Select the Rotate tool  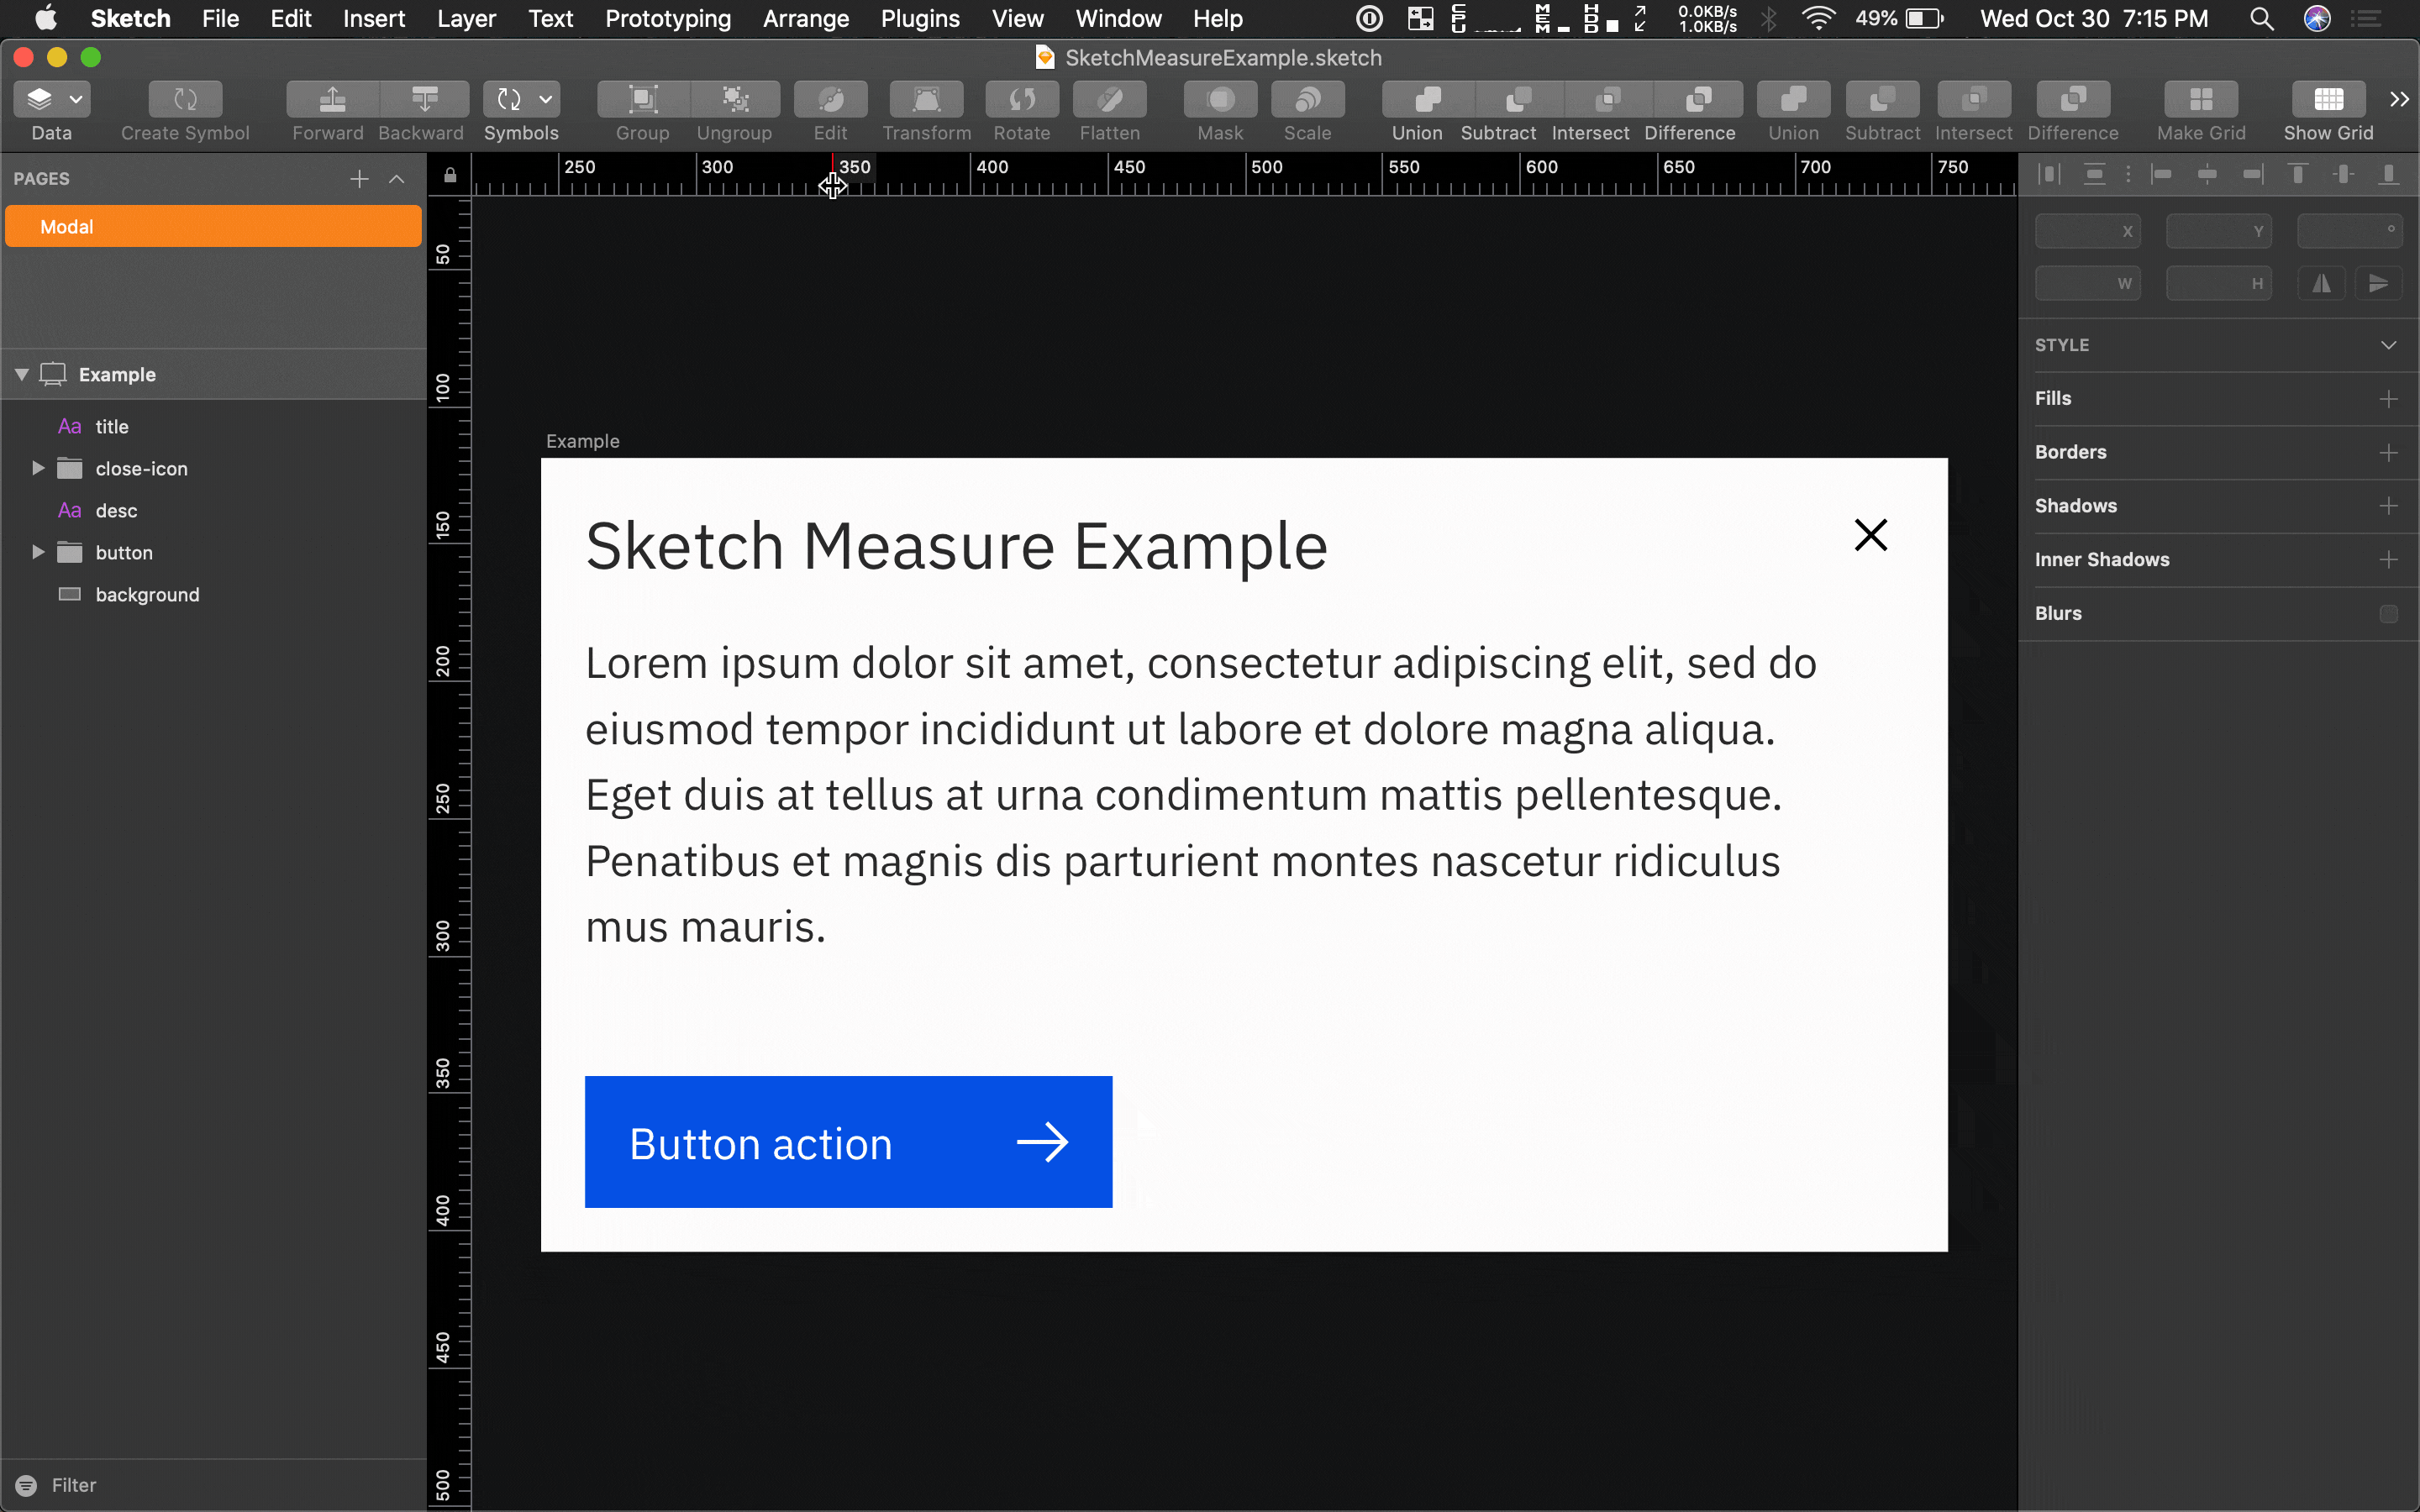coord(1022,99)
